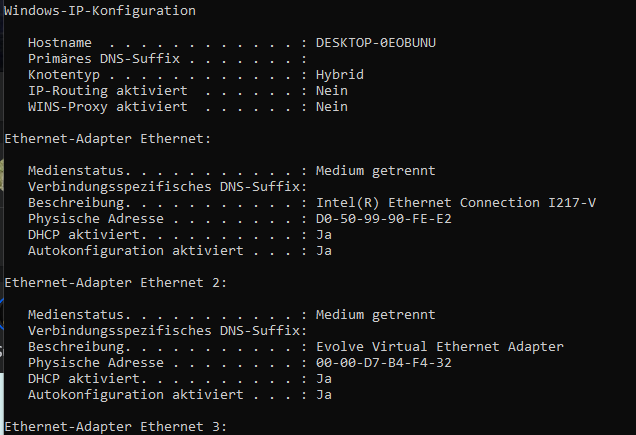
Task: Click the MAC address D0-50-99-90-FE-E2
Action: [x=383, y=219]
